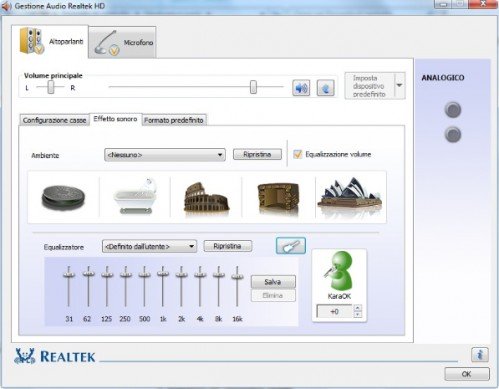Image resolution: width=499 pixels, height=389 pixels.
Task: Open the Ambiente dropdown showing Nessuno
Action: (165, 155)
